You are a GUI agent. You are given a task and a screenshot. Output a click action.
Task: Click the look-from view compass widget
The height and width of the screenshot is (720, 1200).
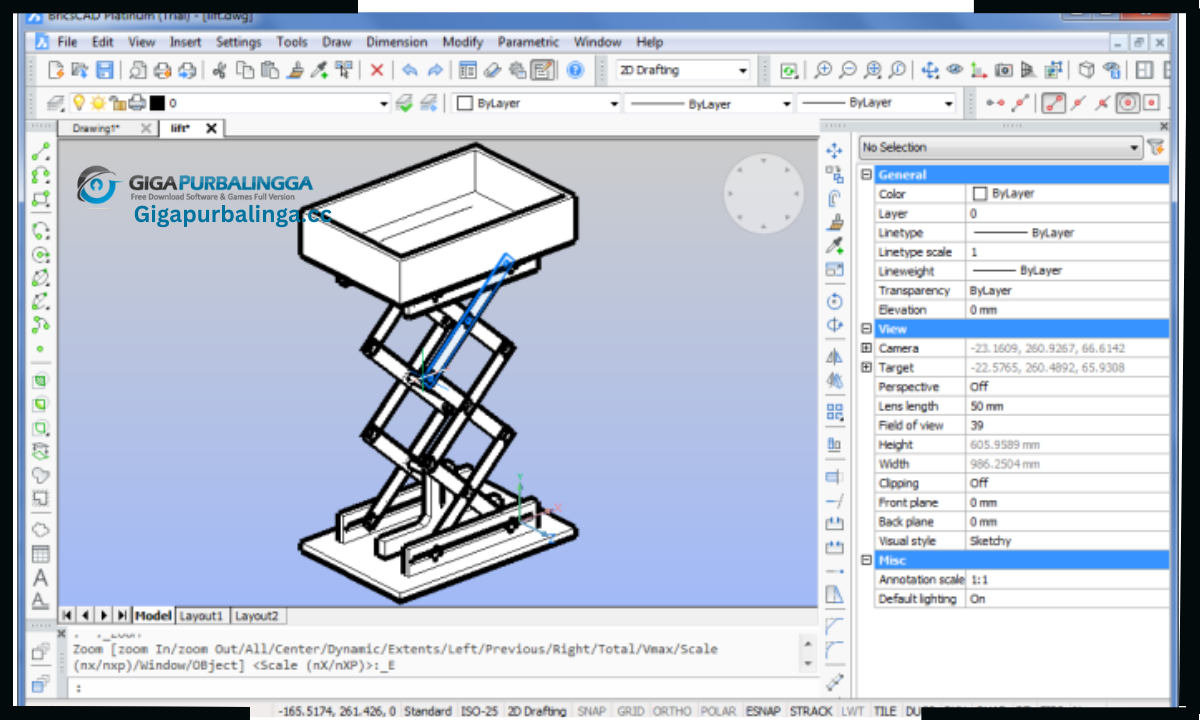click(x=764, y=193)
